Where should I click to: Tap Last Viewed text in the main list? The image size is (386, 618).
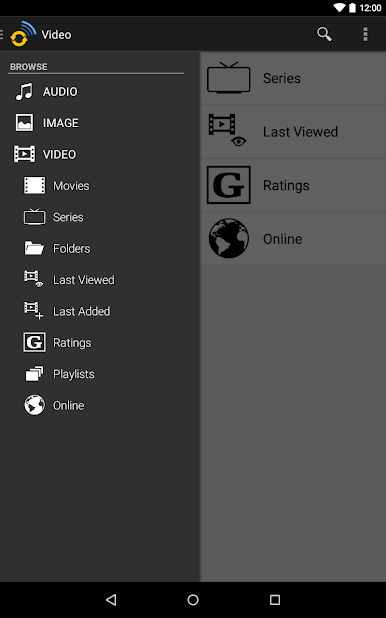pyautogui.click(x=300, y=132)
